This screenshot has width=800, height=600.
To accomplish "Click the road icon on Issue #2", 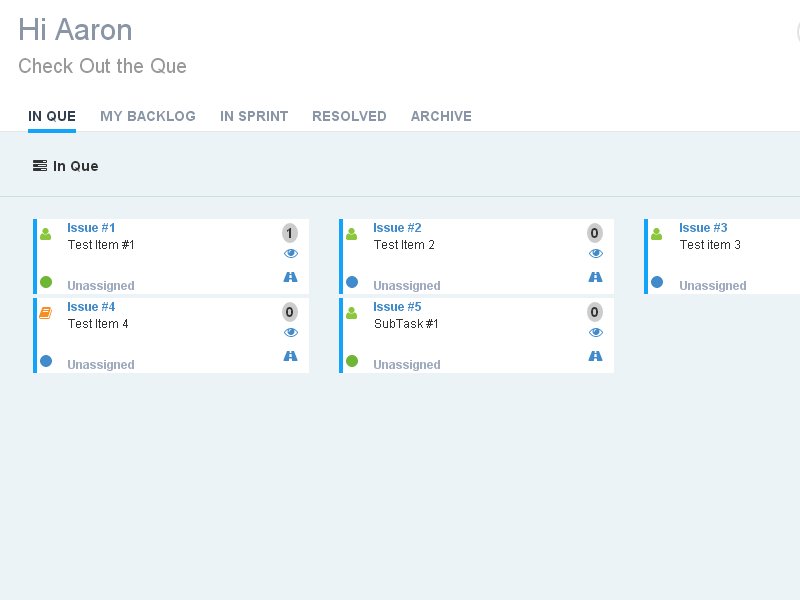I will [x=595, y=277].
